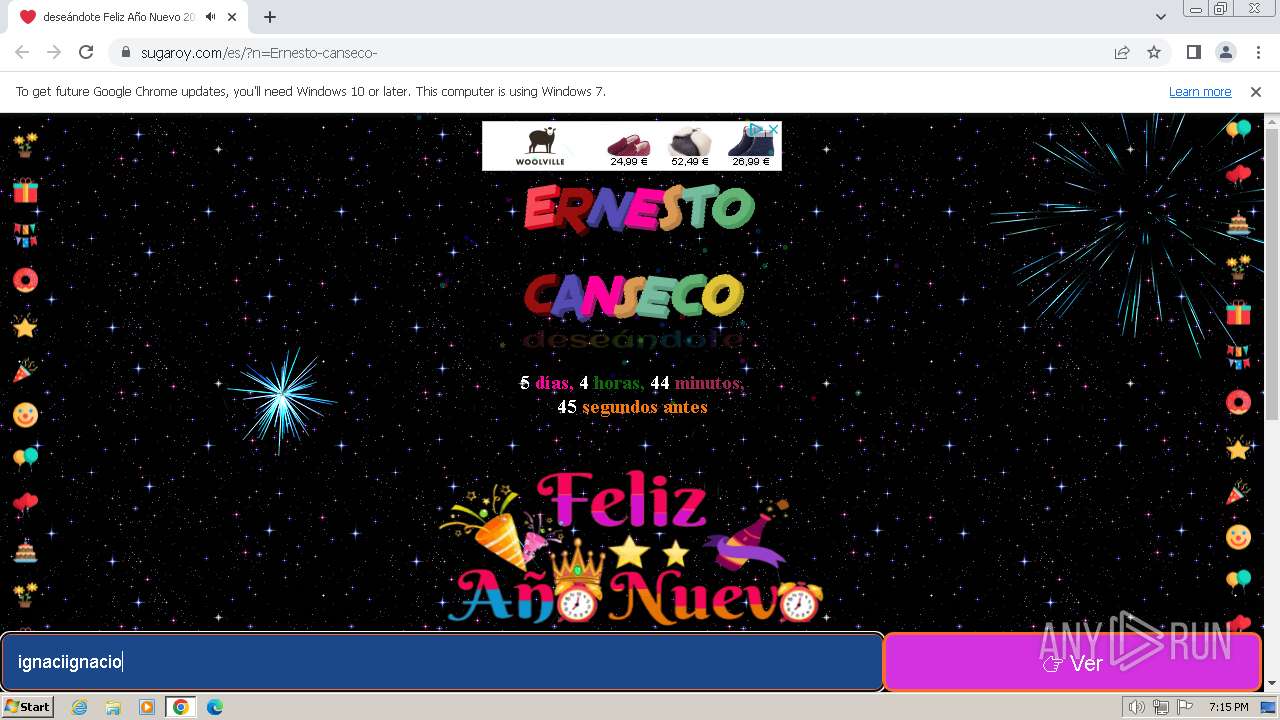This screenshot has height=720, width=1280.
Task: View site information via lock icon
Action: pos(126,52)
